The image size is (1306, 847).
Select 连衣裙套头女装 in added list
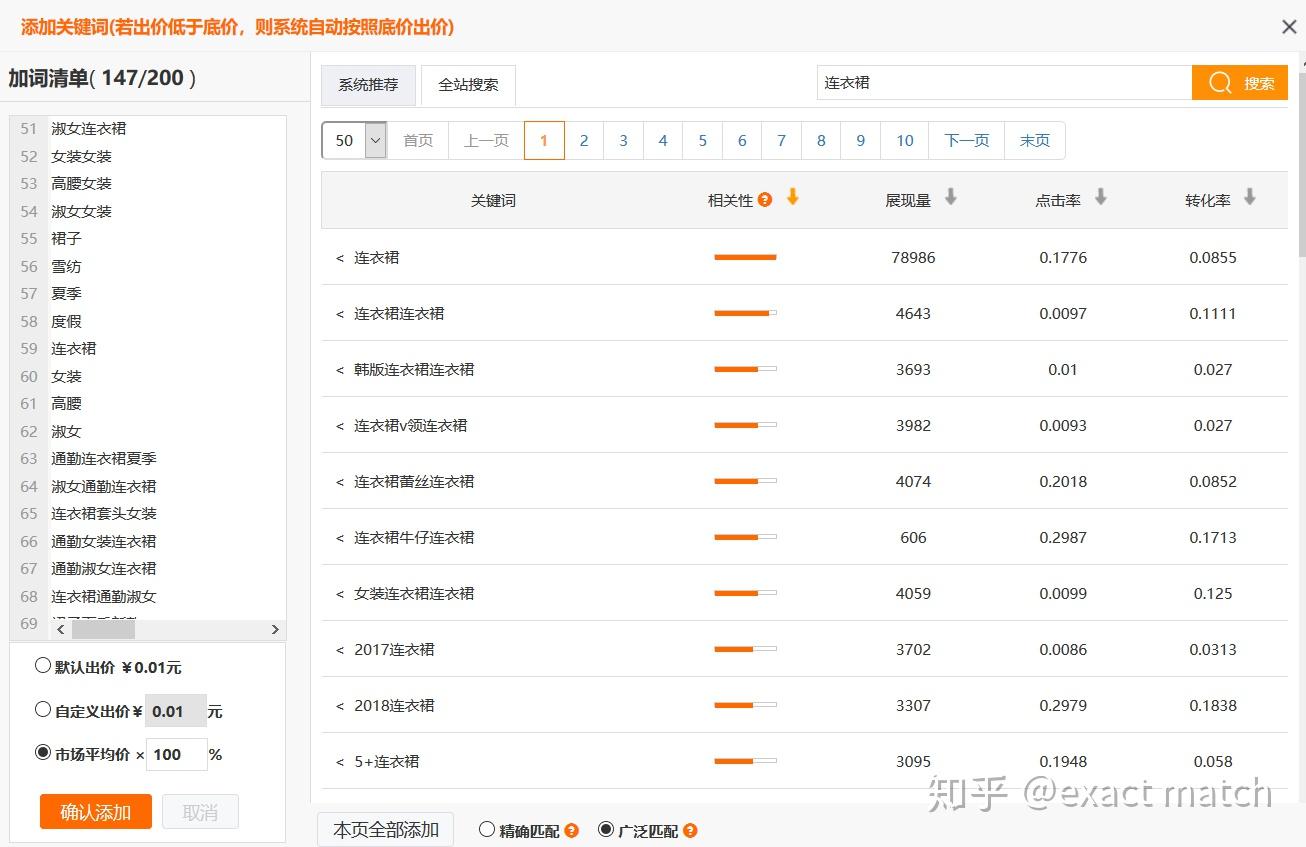104,514
